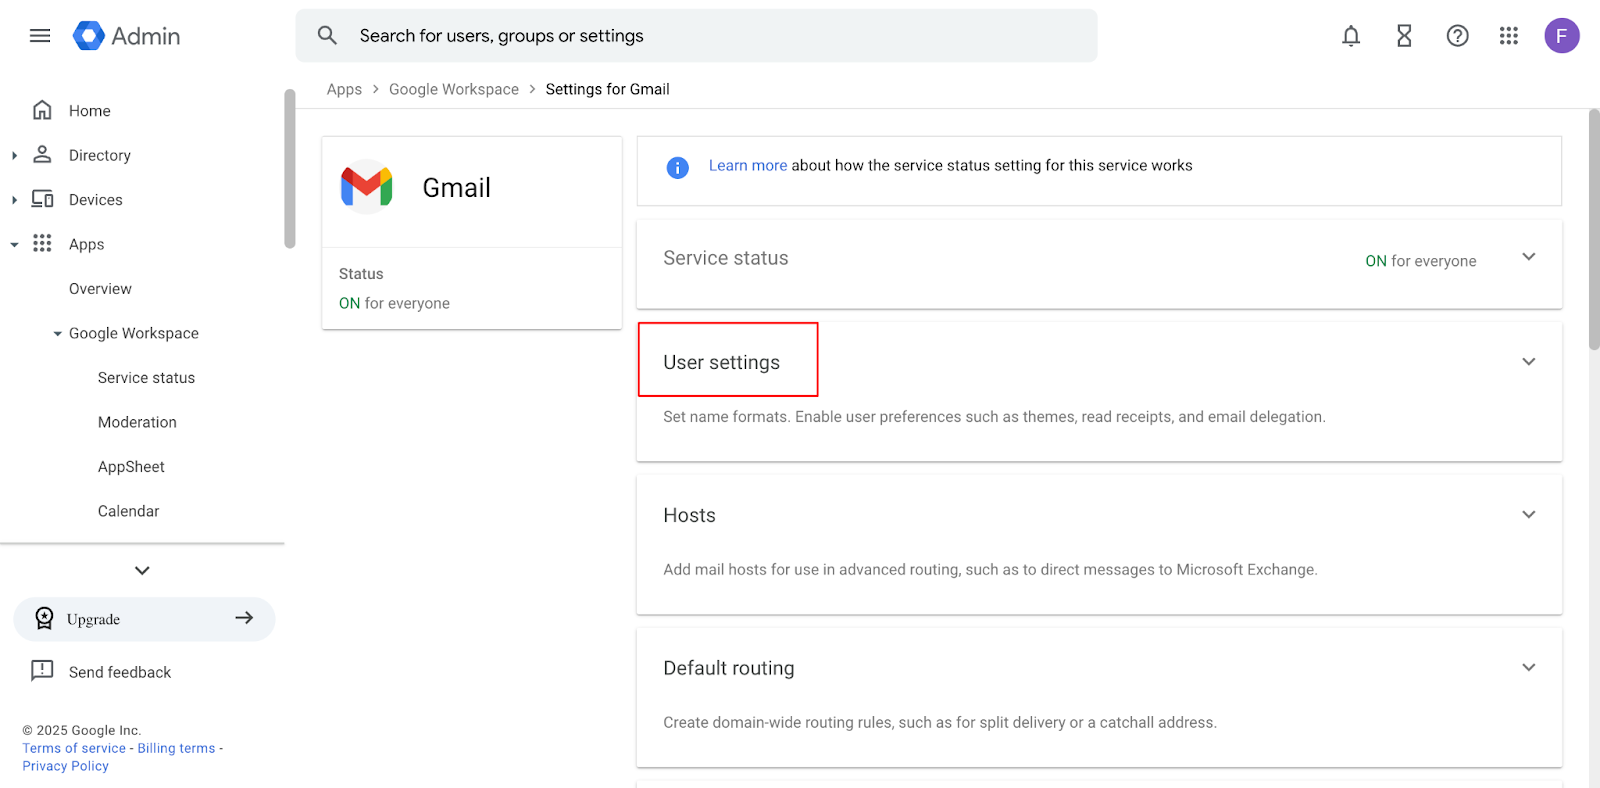Click Service status section heading

(x=725, y=258)
